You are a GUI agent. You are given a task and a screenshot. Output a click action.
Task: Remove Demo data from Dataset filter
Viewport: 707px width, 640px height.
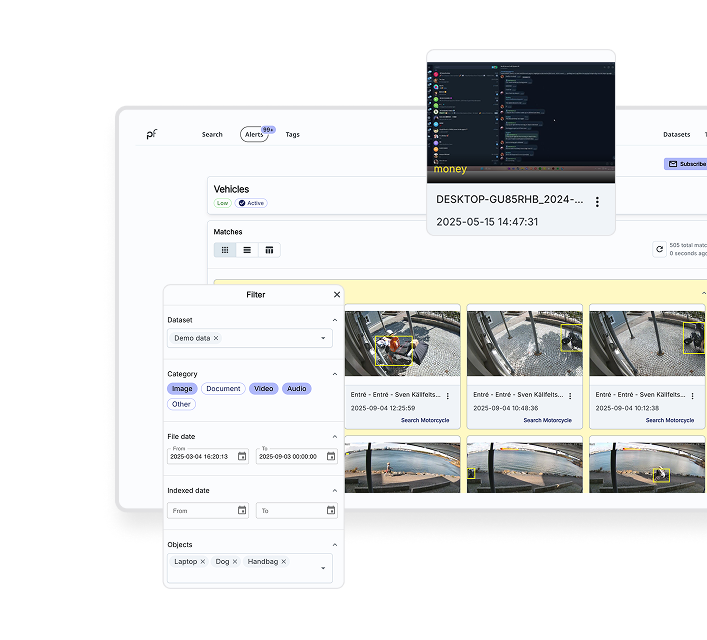click(216, 338)
